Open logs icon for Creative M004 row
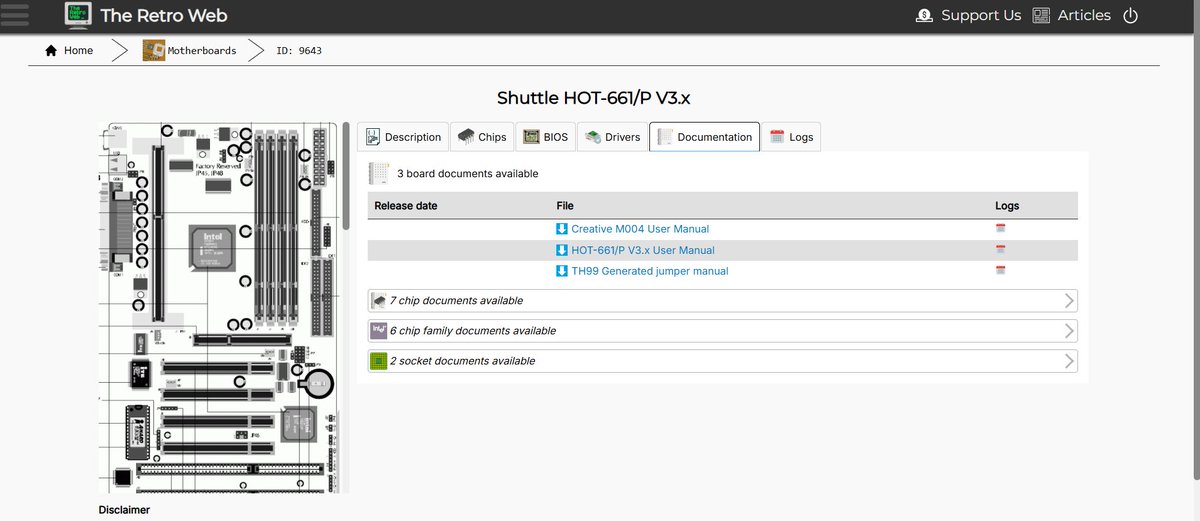1200x521 pixels. coord(1001,229)
